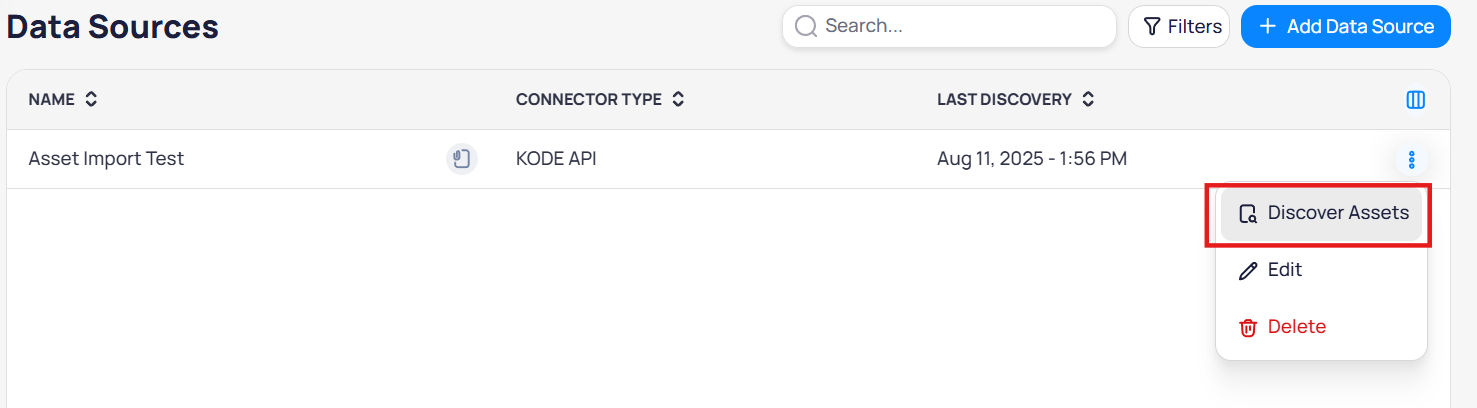Choose Edit in the row actions menu
The height and width of the screenshot is (408, 1477).
1285,270
